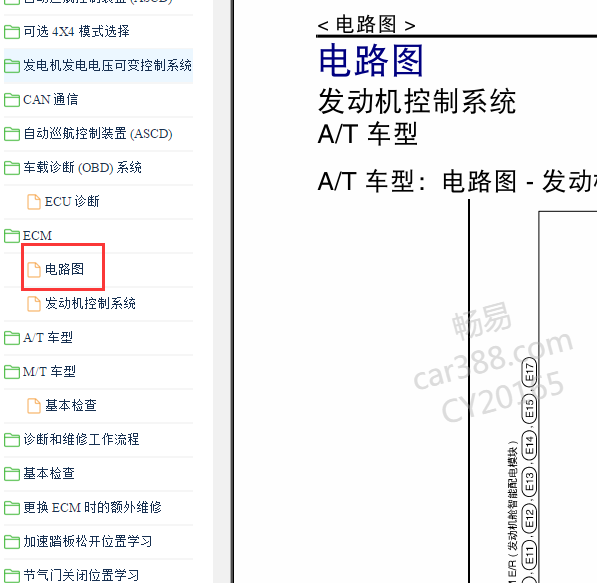The image size is (597, 583).
Task: Click the E13 connector label in the diagram
Action: pos(529,481)
